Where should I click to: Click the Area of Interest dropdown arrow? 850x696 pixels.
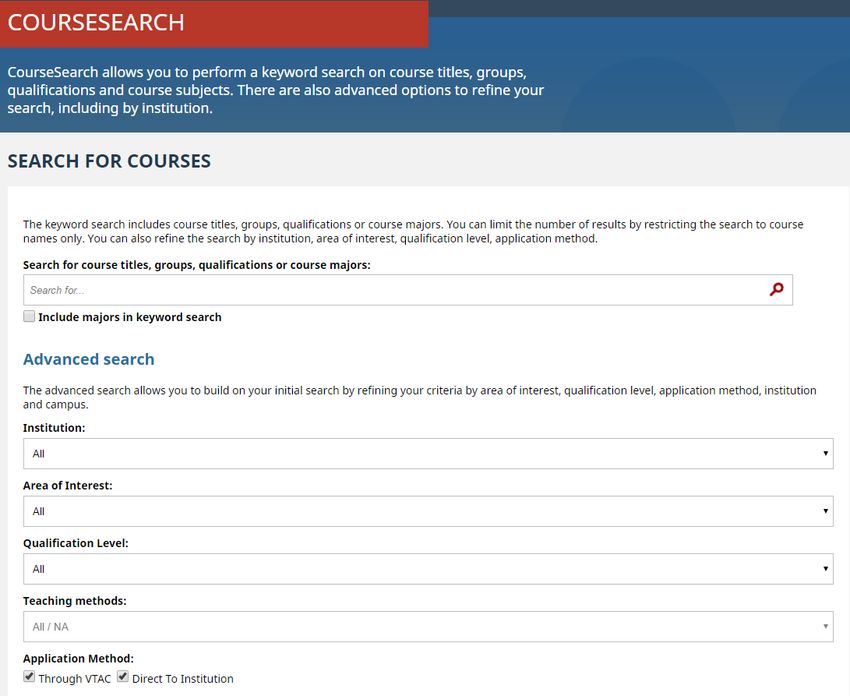pyautogui.click(x=825, y=511)
